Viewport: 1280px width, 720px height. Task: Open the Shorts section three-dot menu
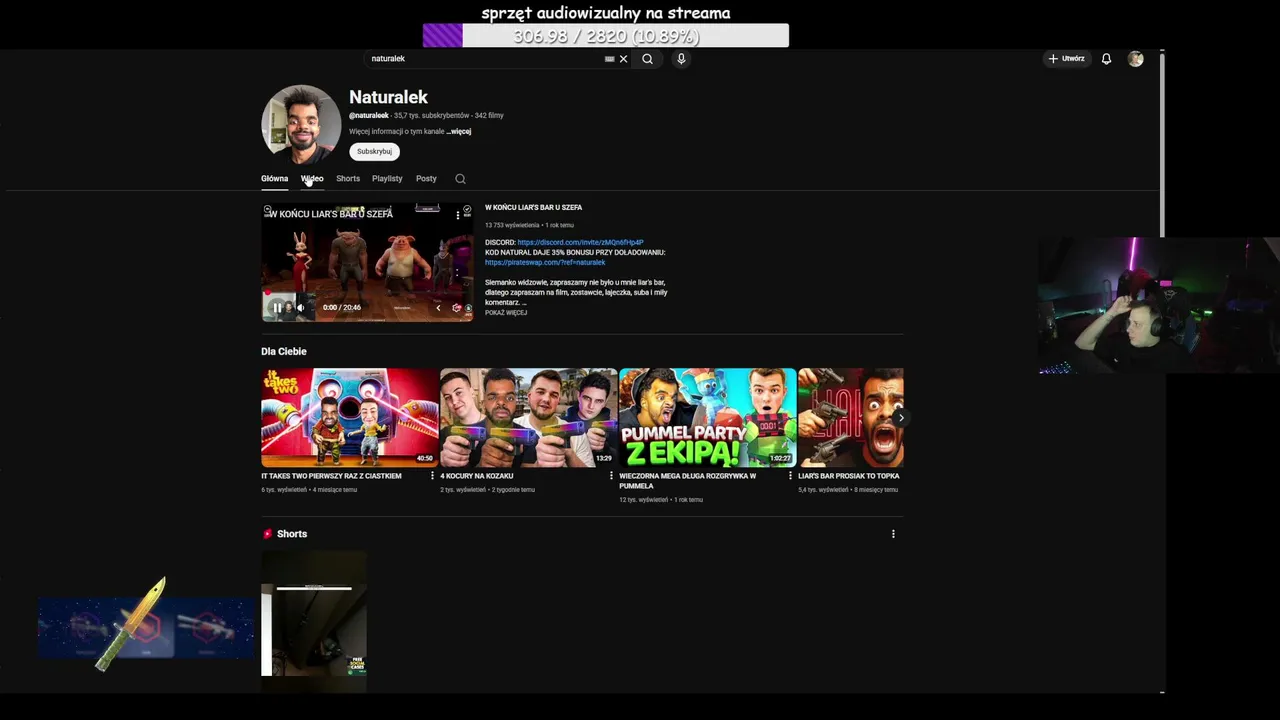point(893,534)
